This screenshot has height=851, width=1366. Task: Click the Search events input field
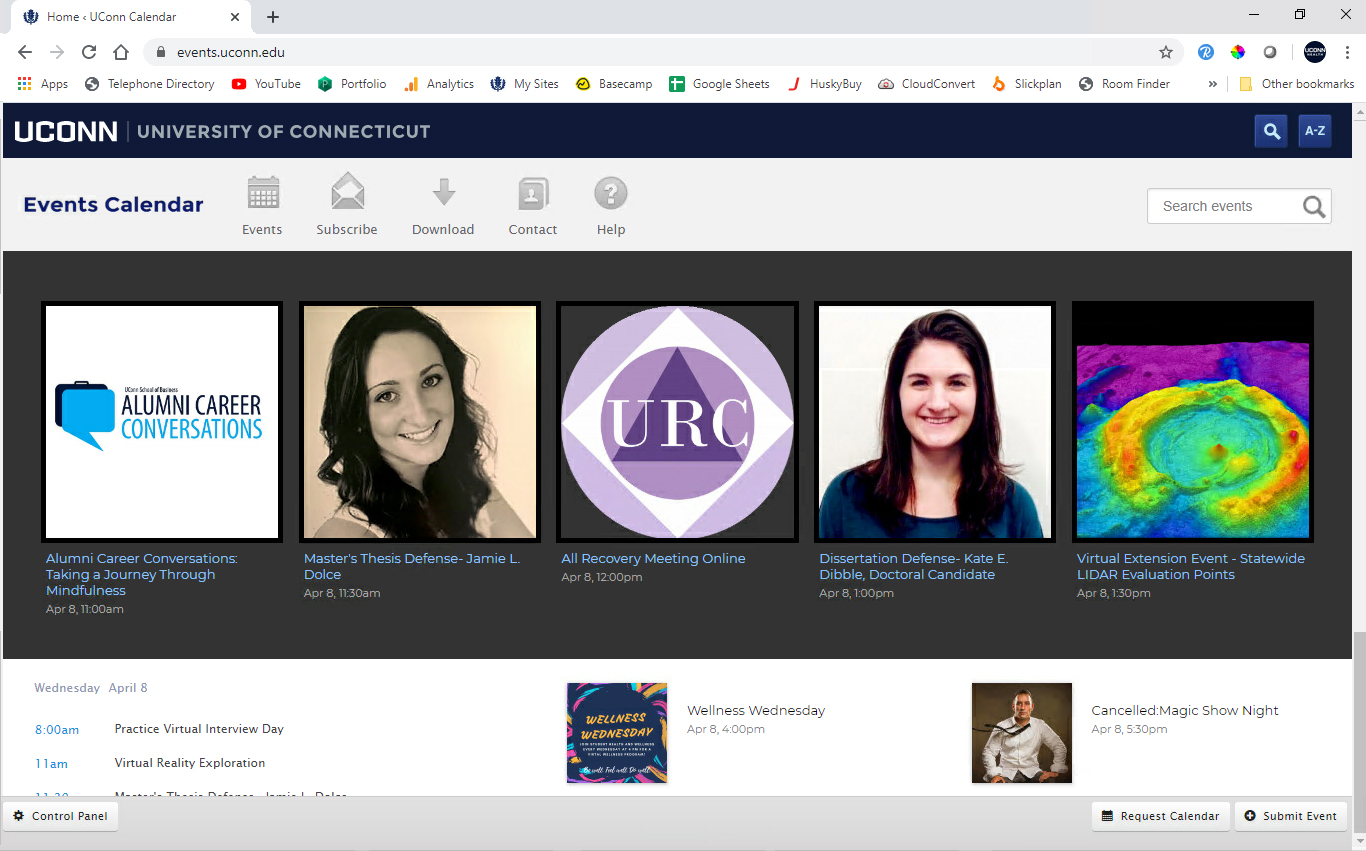(1225, 206)
